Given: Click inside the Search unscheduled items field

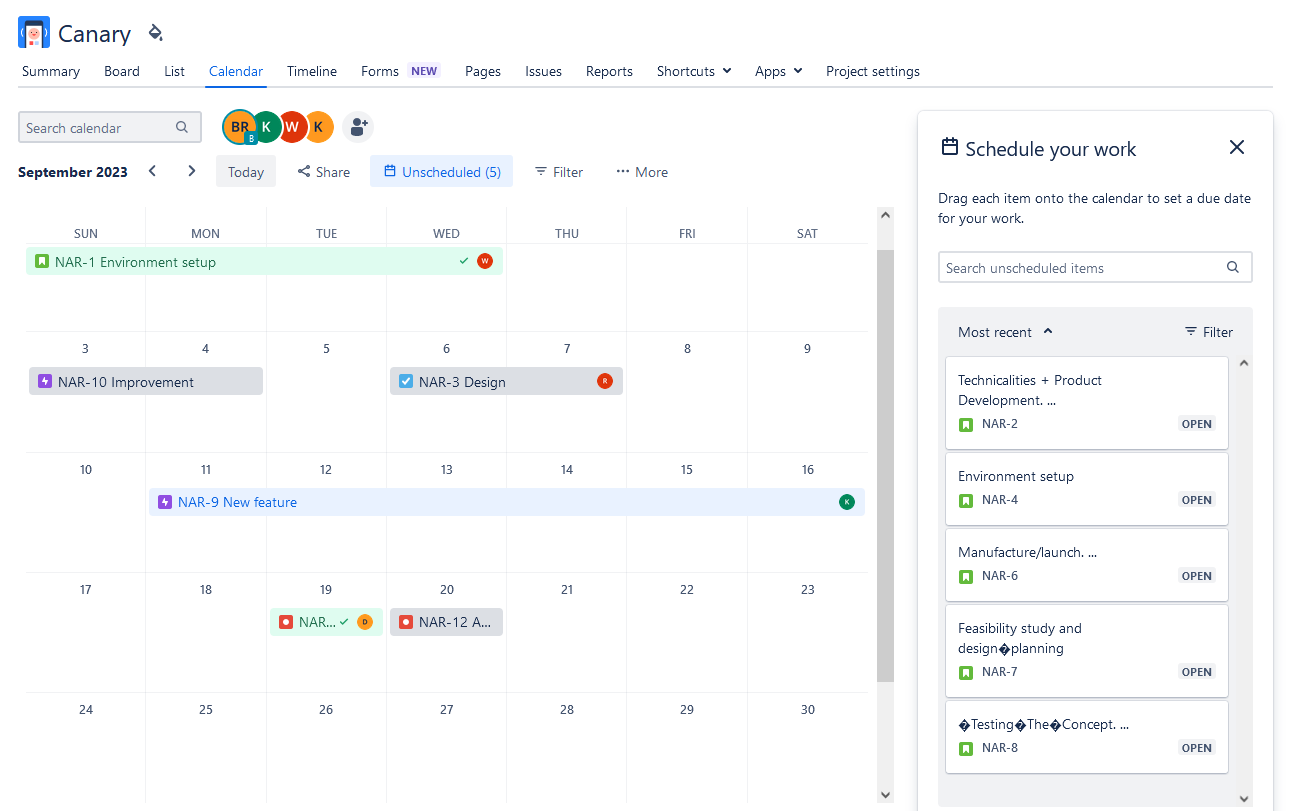Looking at the screenshot, I should (1080, 267).
